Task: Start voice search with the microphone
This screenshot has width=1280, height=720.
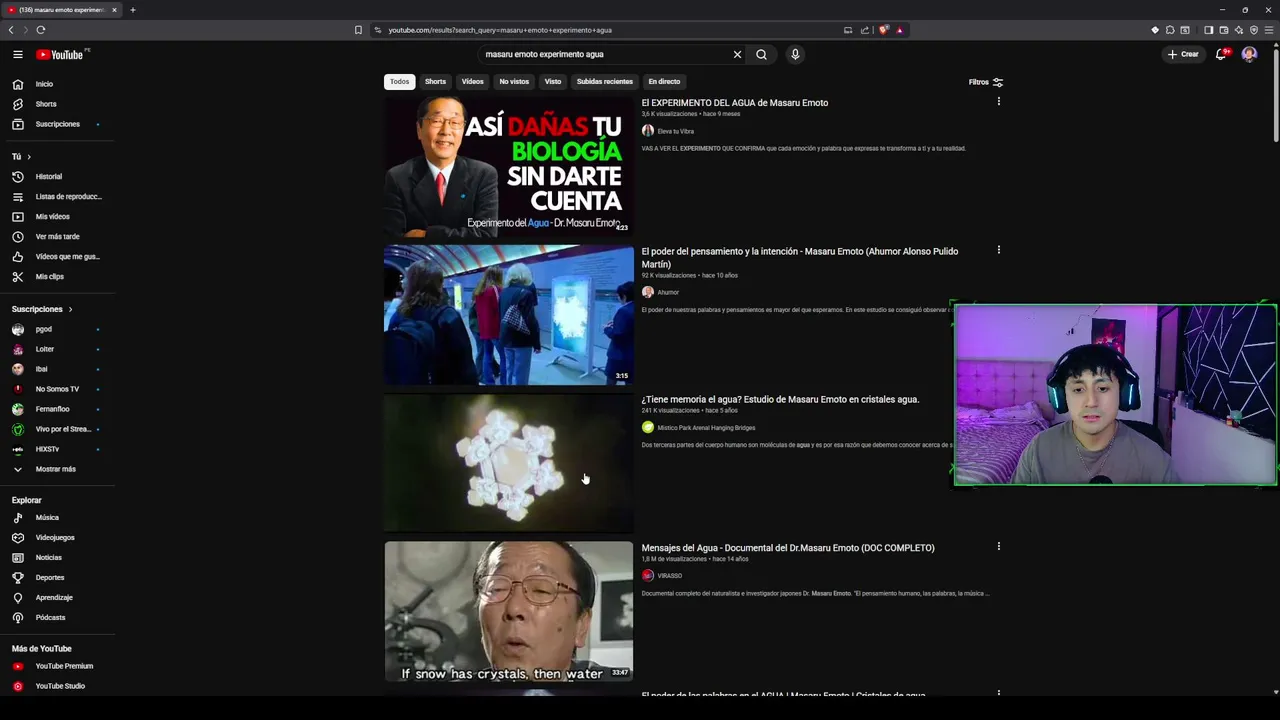Action: point(795,54)
